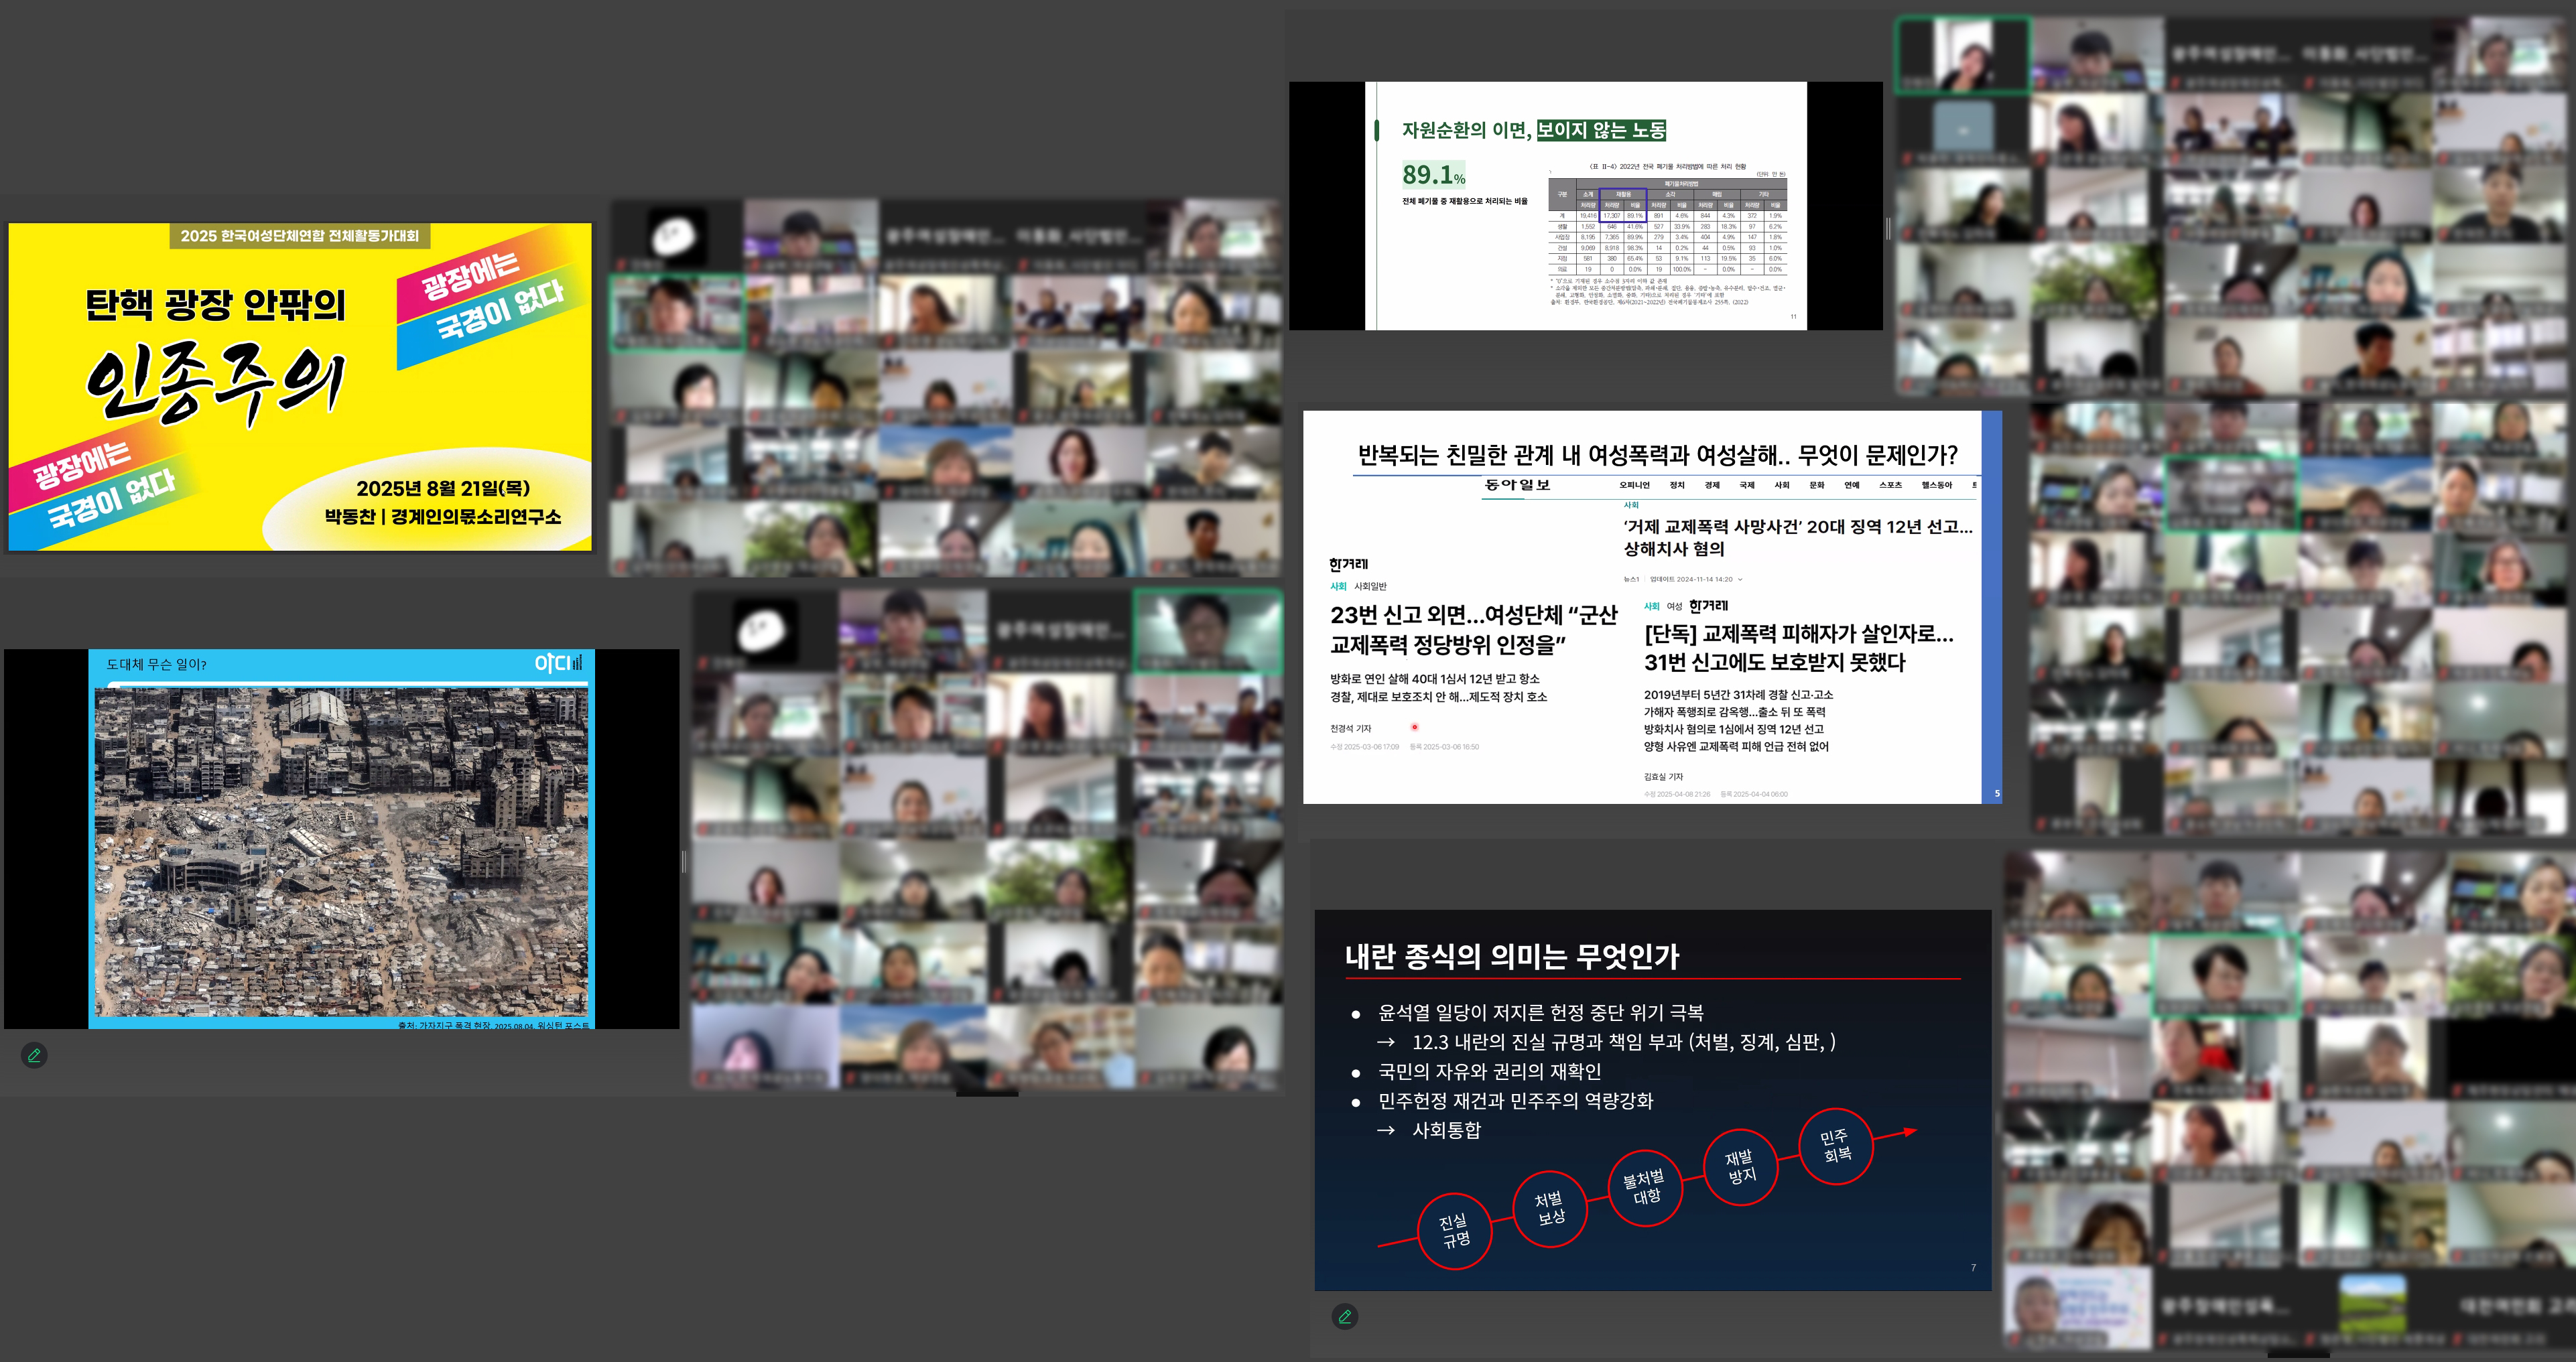Image resolution: width=2576 pixels, height=1362 pixels.
Task: Click the 동아일보 logo on the news slide
Action: pyautogui.click(x=1517, y=485)
